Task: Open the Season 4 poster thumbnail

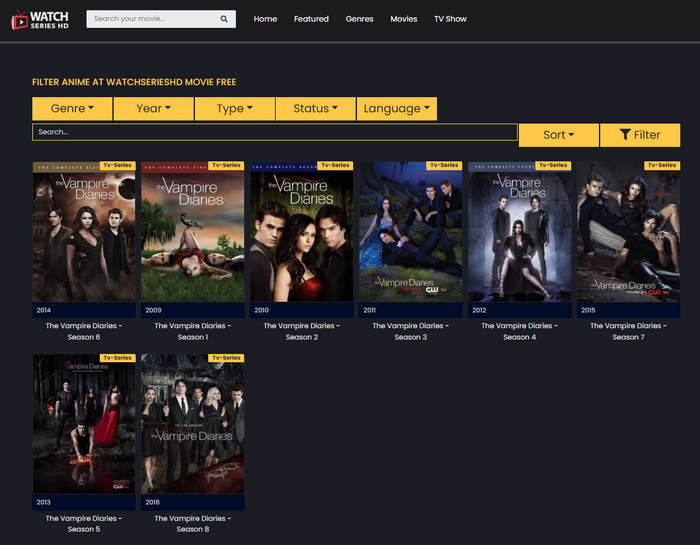Action: click(x=520, y=232)
